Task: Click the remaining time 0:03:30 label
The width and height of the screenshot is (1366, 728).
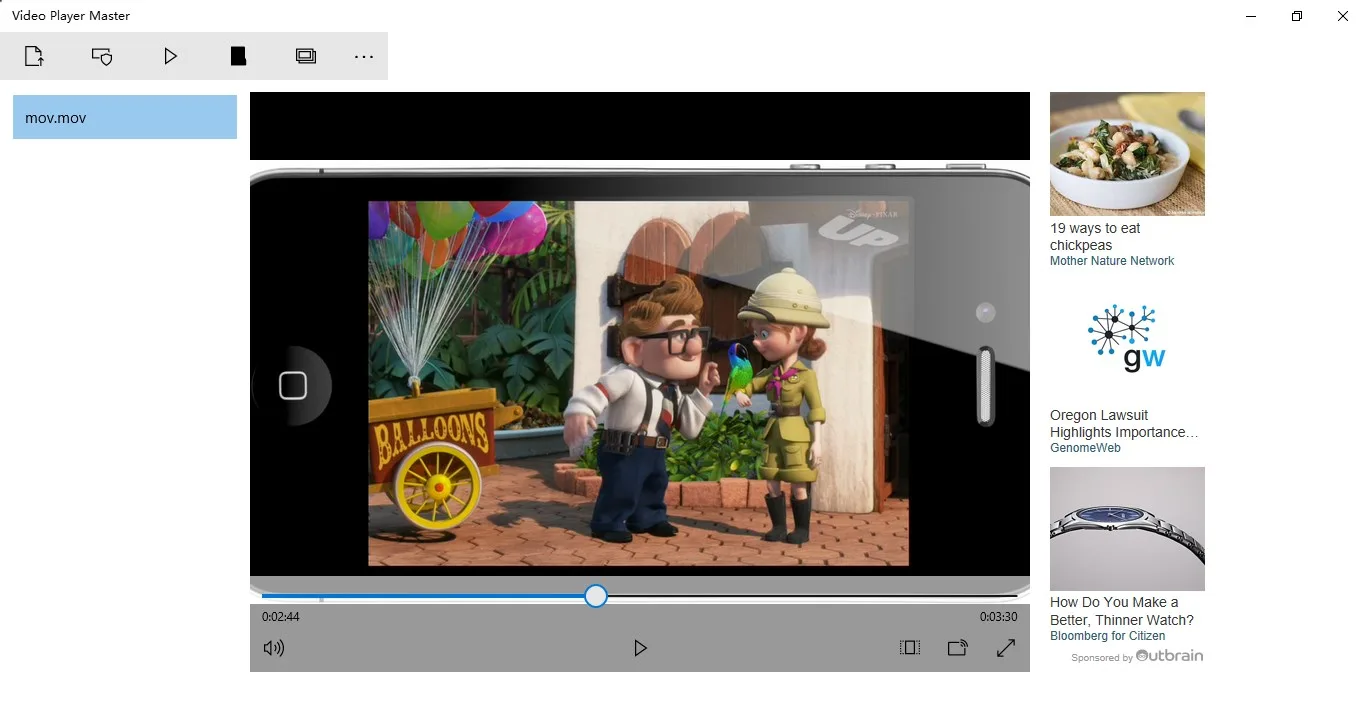Action: pyautogui.click(x=999, y=617)
